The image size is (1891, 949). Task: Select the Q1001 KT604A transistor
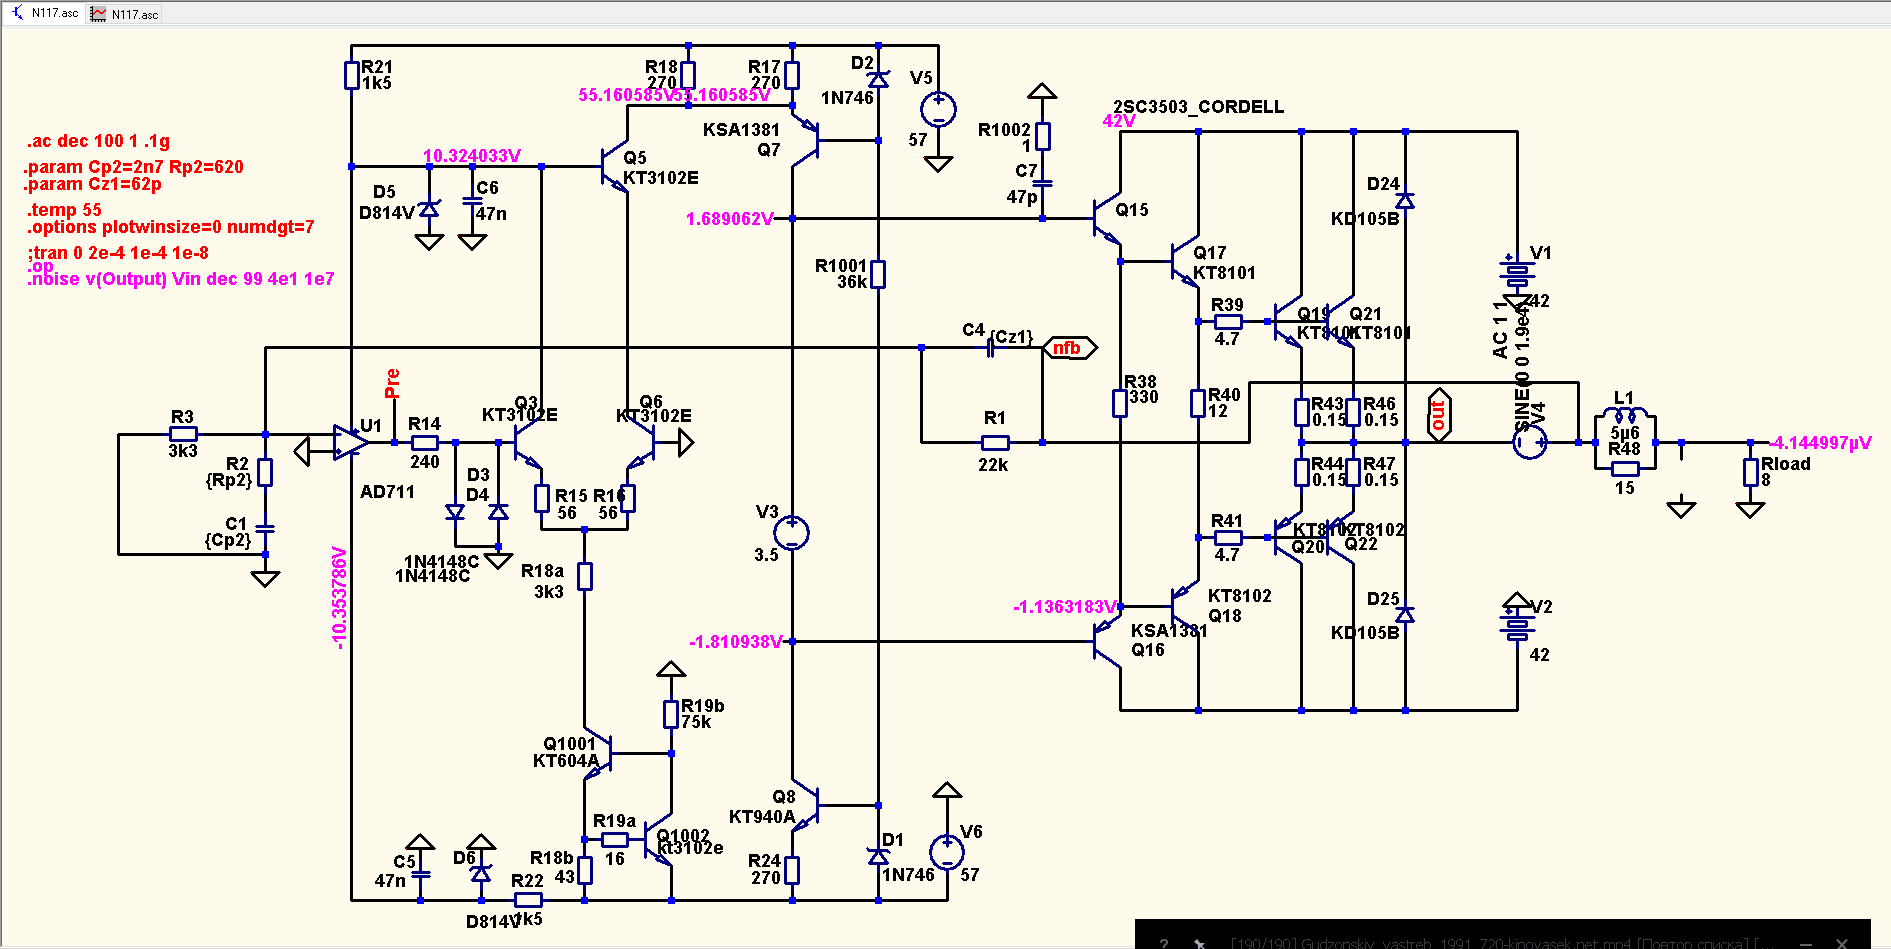[598, 753]
